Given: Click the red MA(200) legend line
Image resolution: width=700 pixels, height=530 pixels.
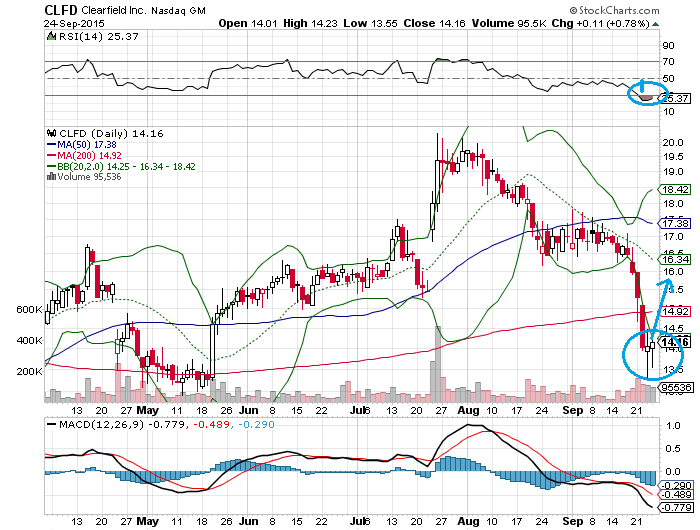Looking at the screenshot, I should pos(52,155).
